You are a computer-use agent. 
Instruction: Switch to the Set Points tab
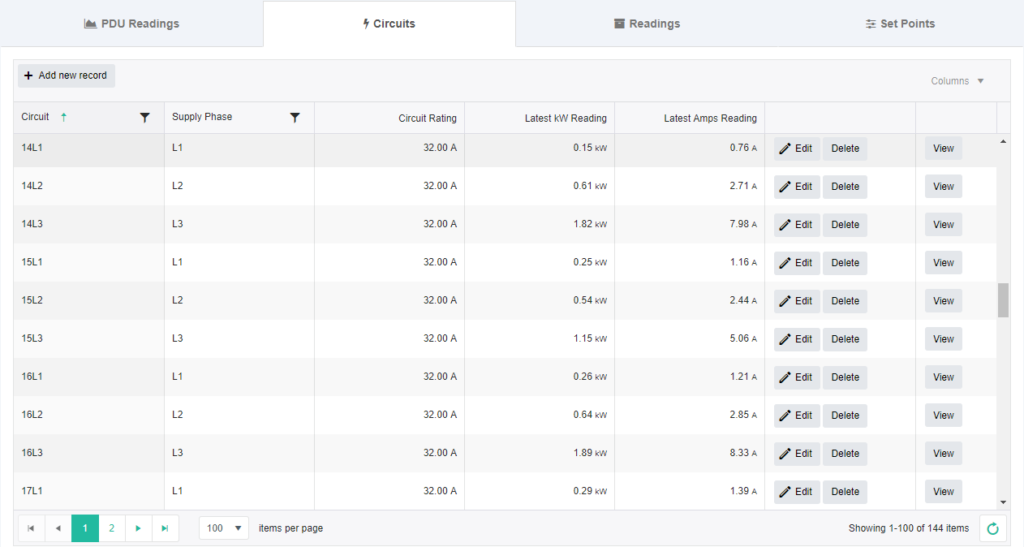coord(900,24)
